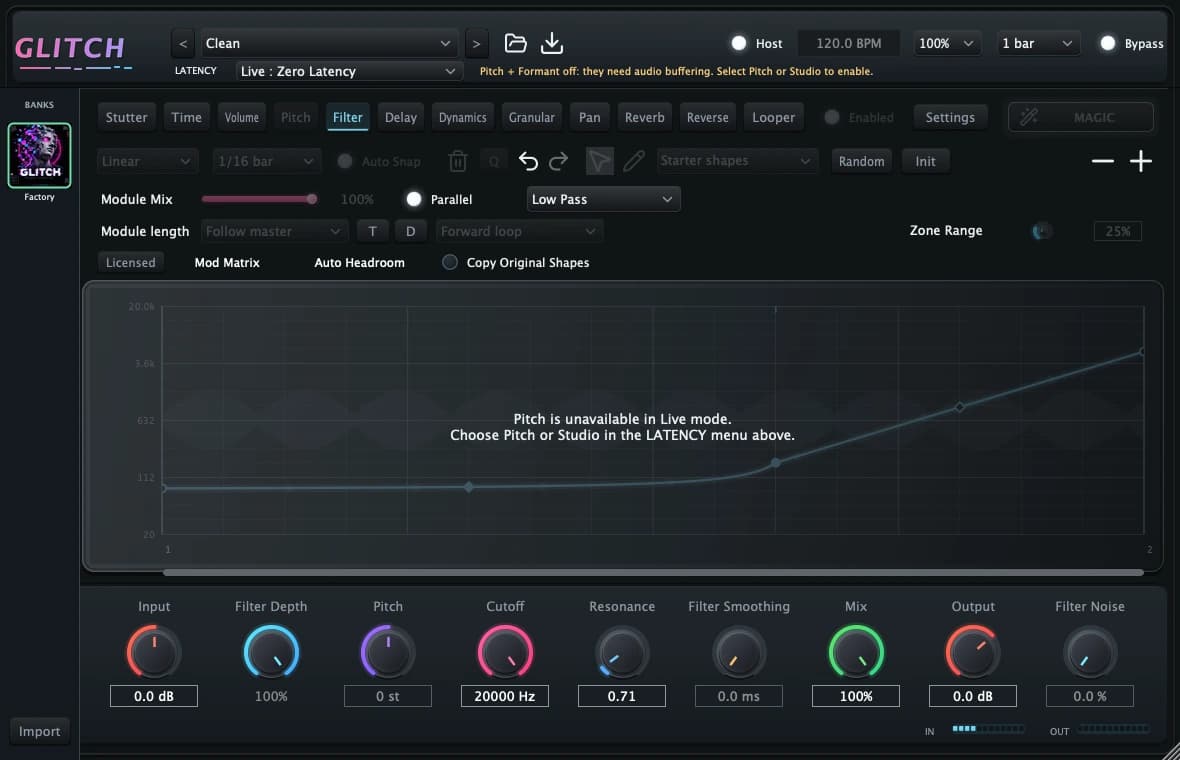1180x760 pixels.
Task: Click the 20000 Hz cutoff value field
Action: (505, 696)
